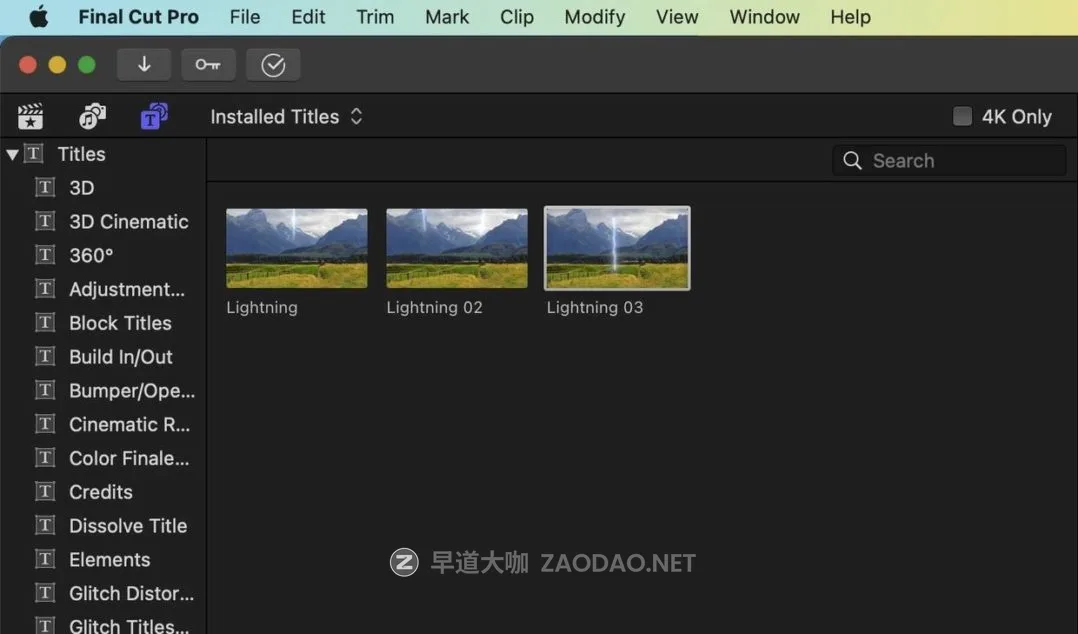Open the Keyword Editor key icon
The width and height of the screenshot is (1078, 634).
tap(208, 65)
